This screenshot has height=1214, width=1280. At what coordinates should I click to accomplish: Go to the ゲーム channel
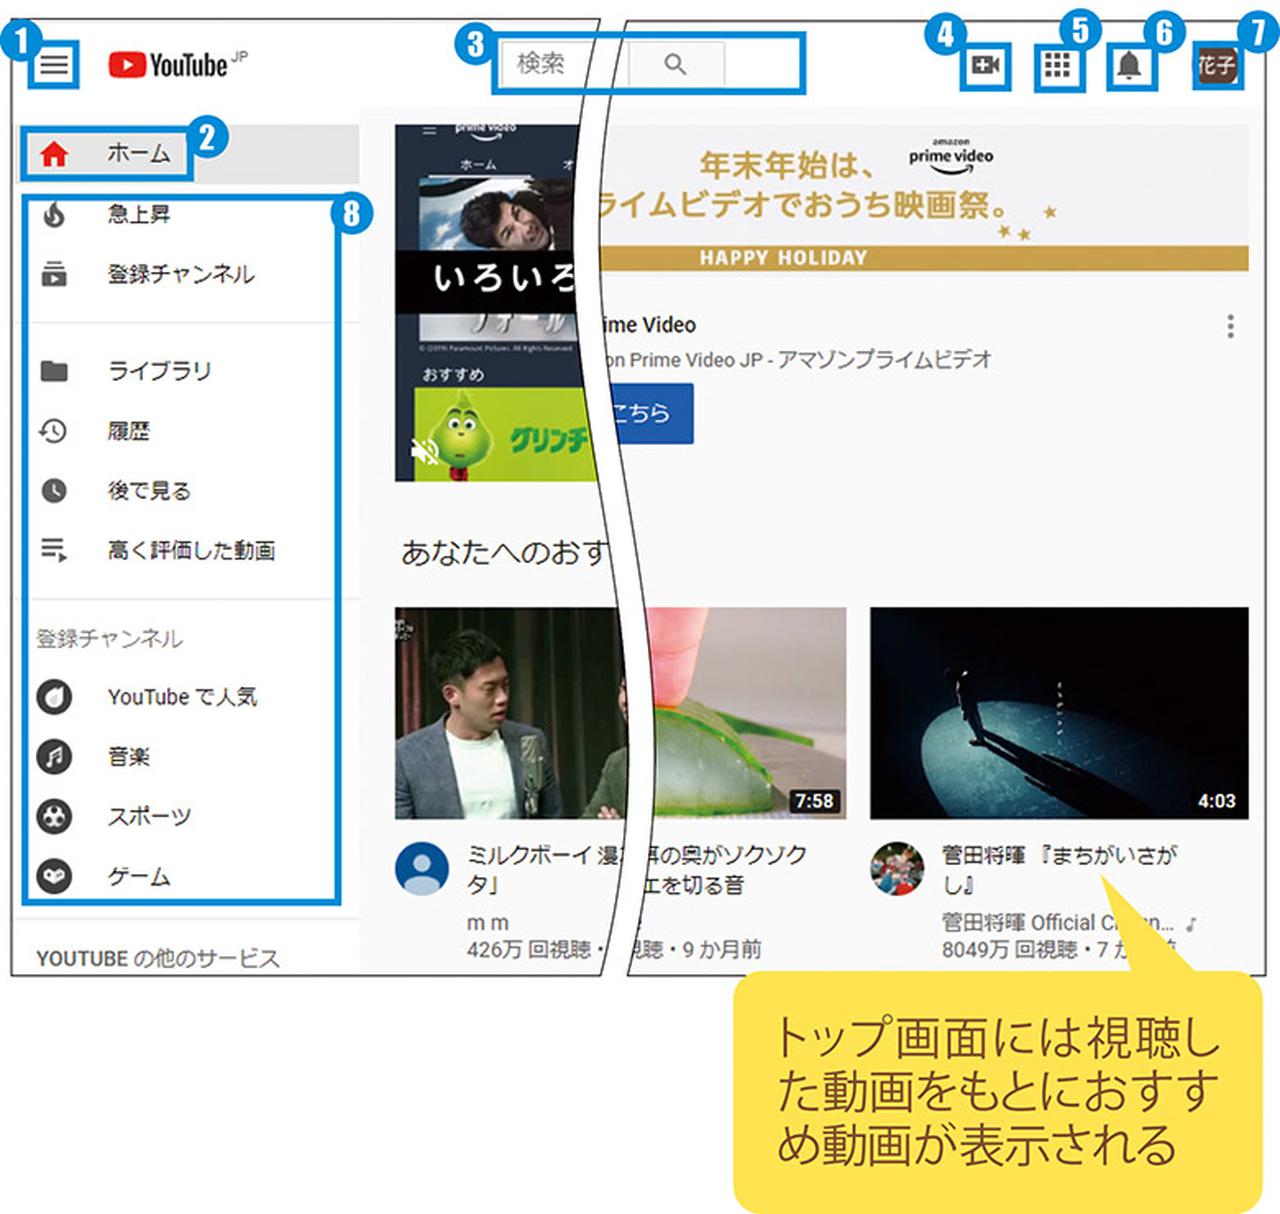point(139,876)
